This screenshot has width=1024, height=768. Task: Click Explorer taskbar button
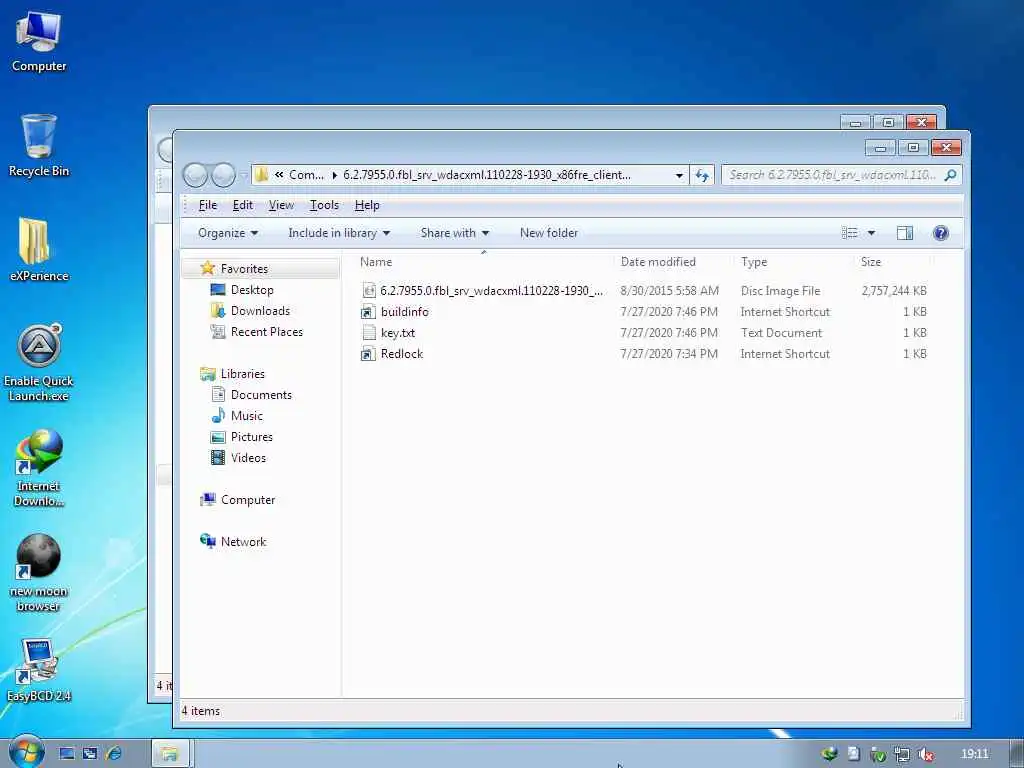click(170, 754)
